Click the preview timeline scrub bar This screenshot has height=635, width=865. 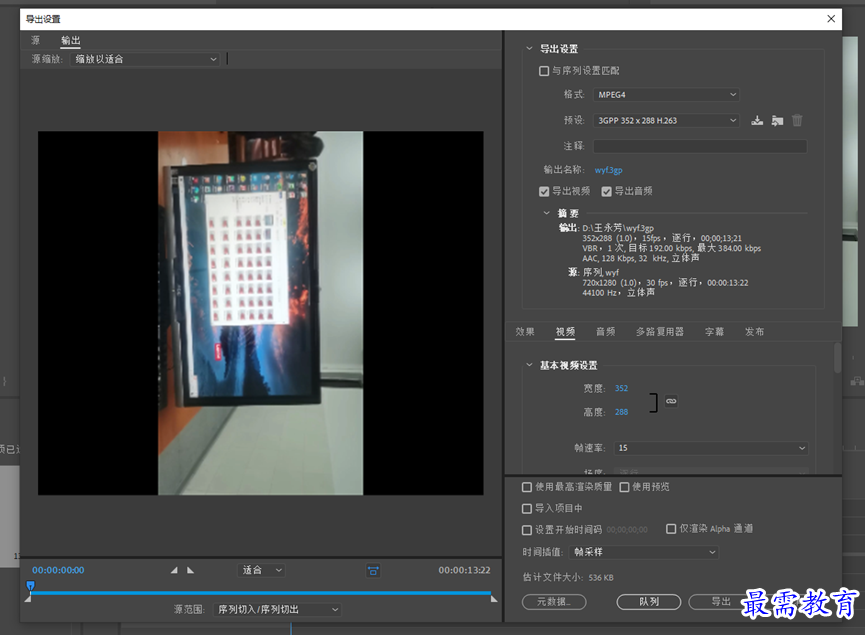260,593
